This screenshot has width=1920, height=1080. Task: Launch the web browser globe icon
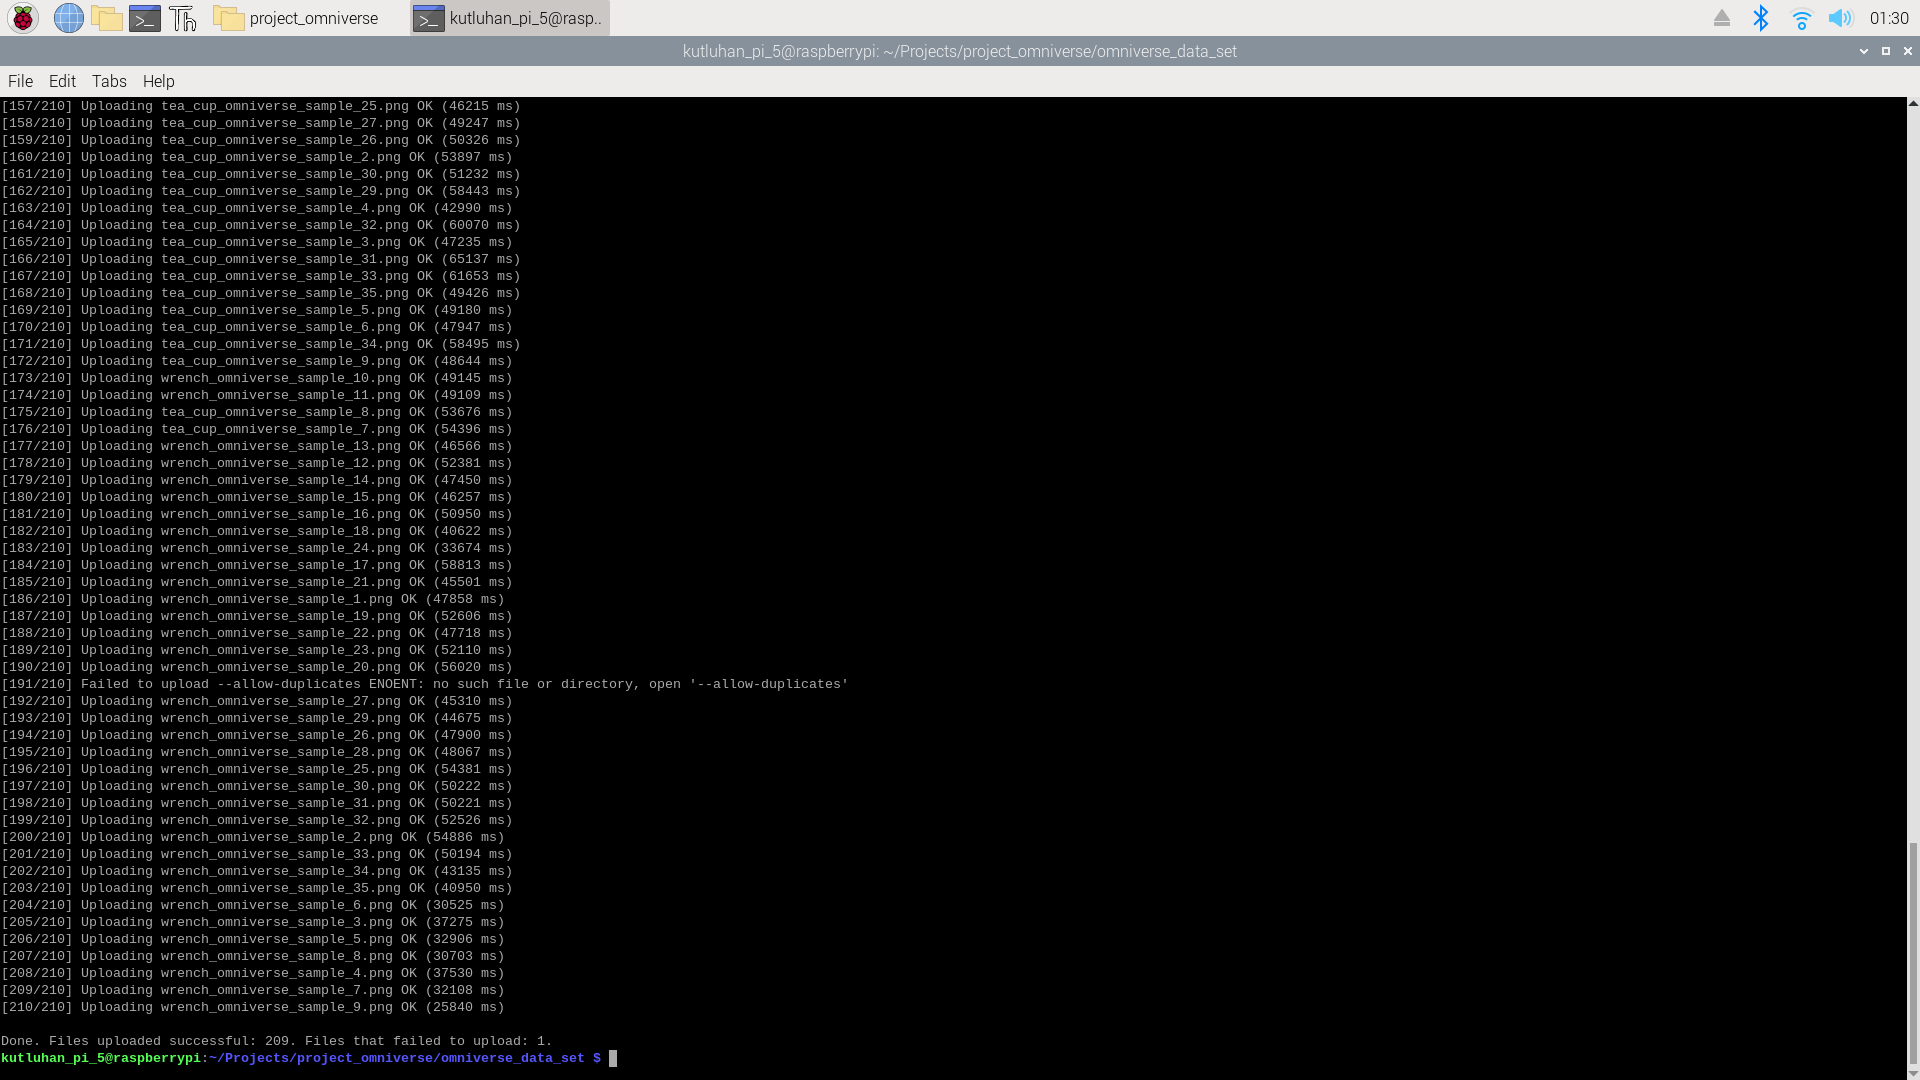click(x=68, y=18)
